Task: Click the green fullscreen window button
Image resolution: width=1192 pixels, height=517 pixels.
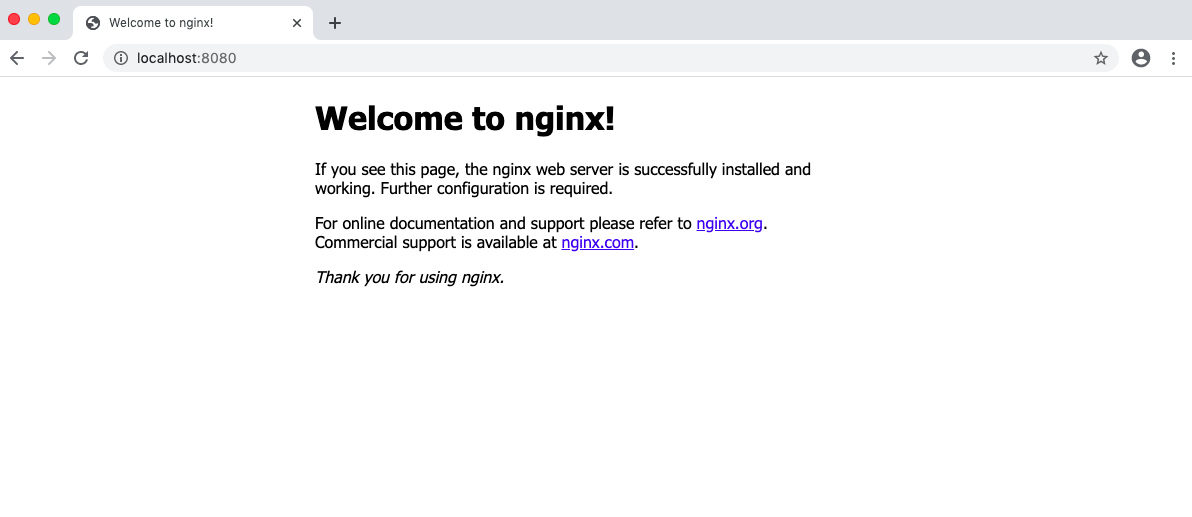Action: tap(54, 19)
